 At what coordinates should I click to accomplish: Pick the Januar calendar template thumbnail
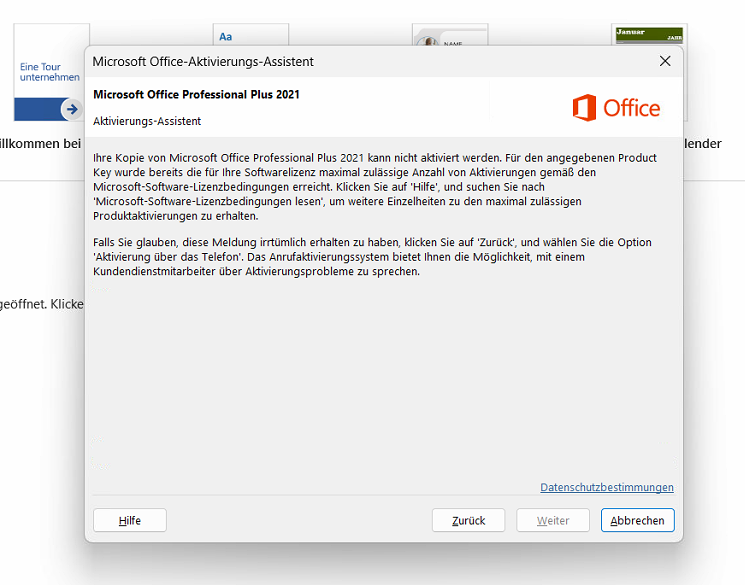click(648, 35)
